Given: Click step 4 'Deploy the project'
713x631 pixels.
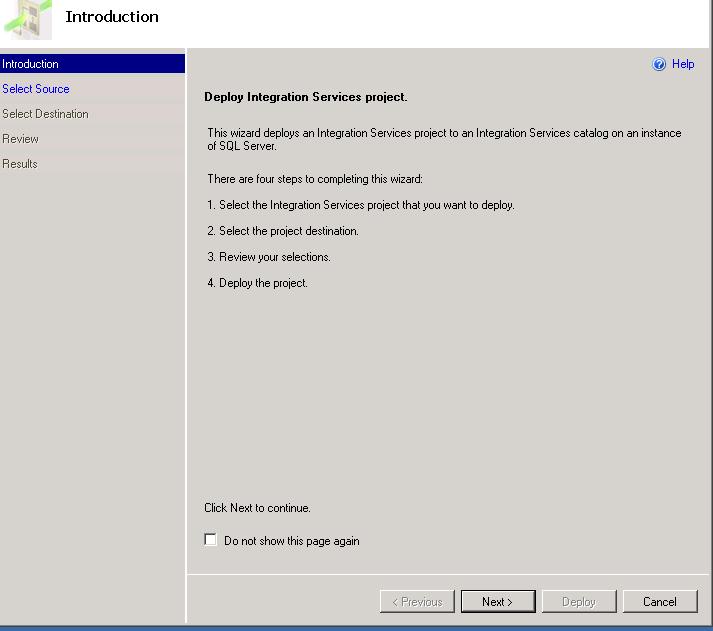Looking at the screenshot, I should 257,283.
